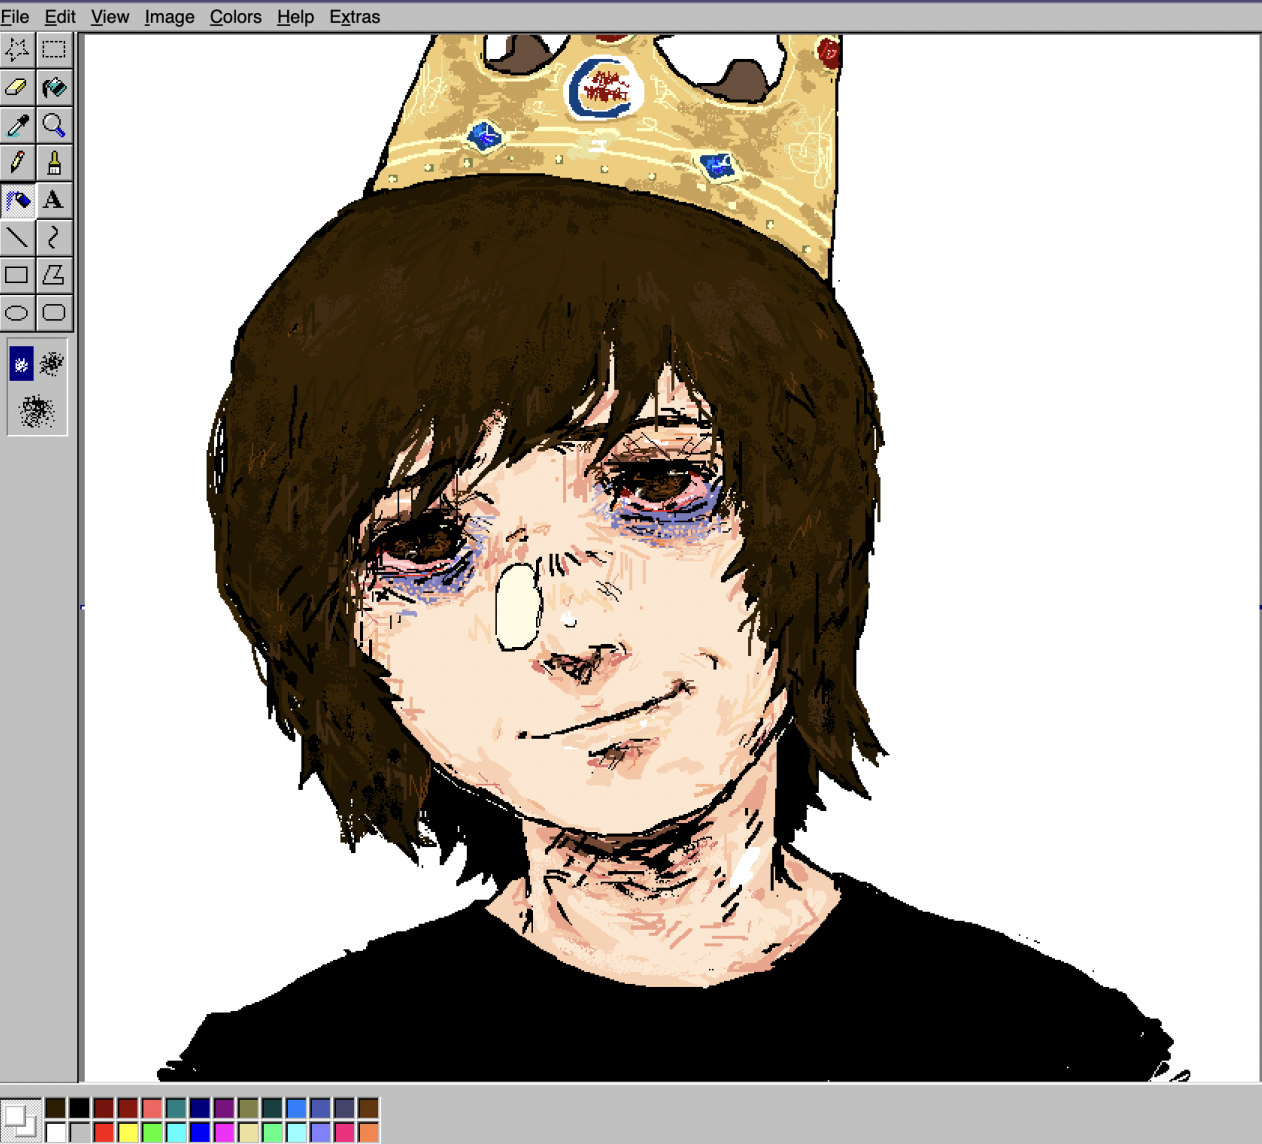Select the hot pink palette swatch
This screenshot has height=1144, width=1262.
point(344,1132)
